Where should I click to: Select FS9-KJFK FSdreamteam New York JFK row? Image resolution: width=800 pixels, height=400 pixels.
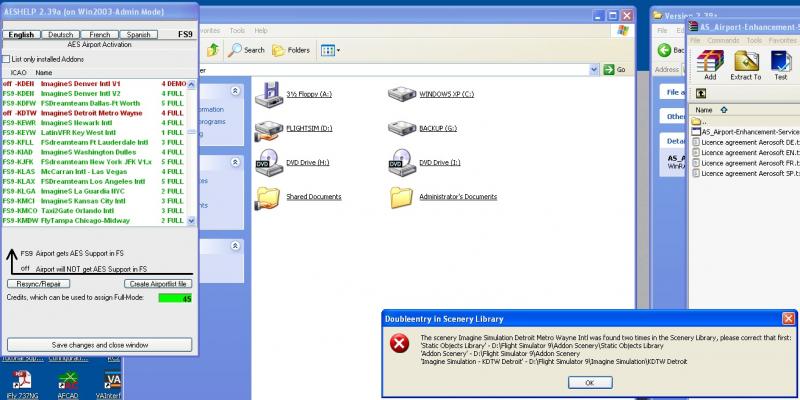click(x=94, y=162)
